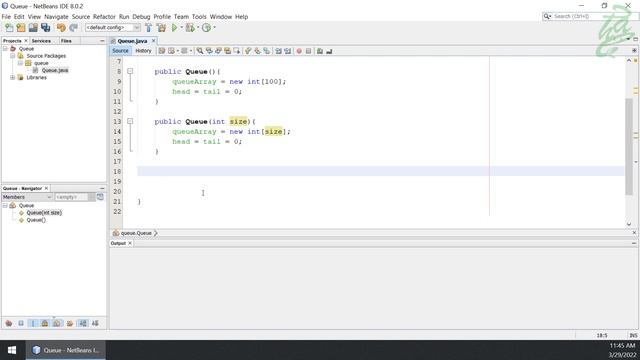Click the Uncomment lines icon

point(329,51)
